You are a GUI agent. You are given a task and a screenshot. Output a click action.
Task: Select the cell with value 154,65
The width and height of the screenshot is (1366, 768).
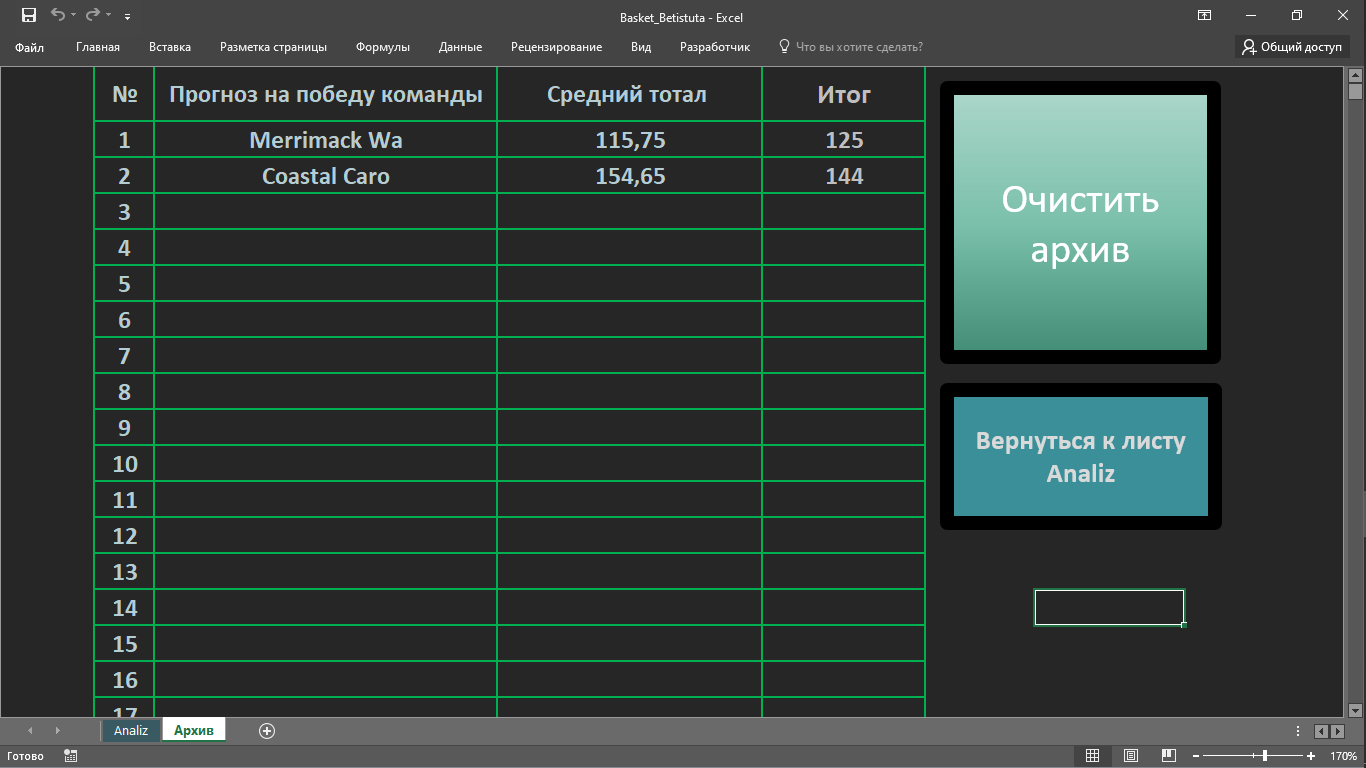(630, 176)
